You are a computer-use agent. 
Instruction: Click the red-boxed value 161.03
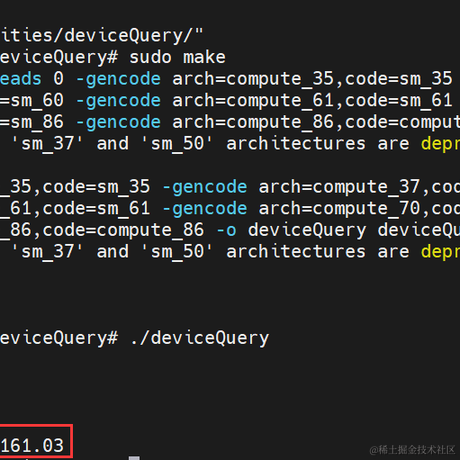[32, 446]
